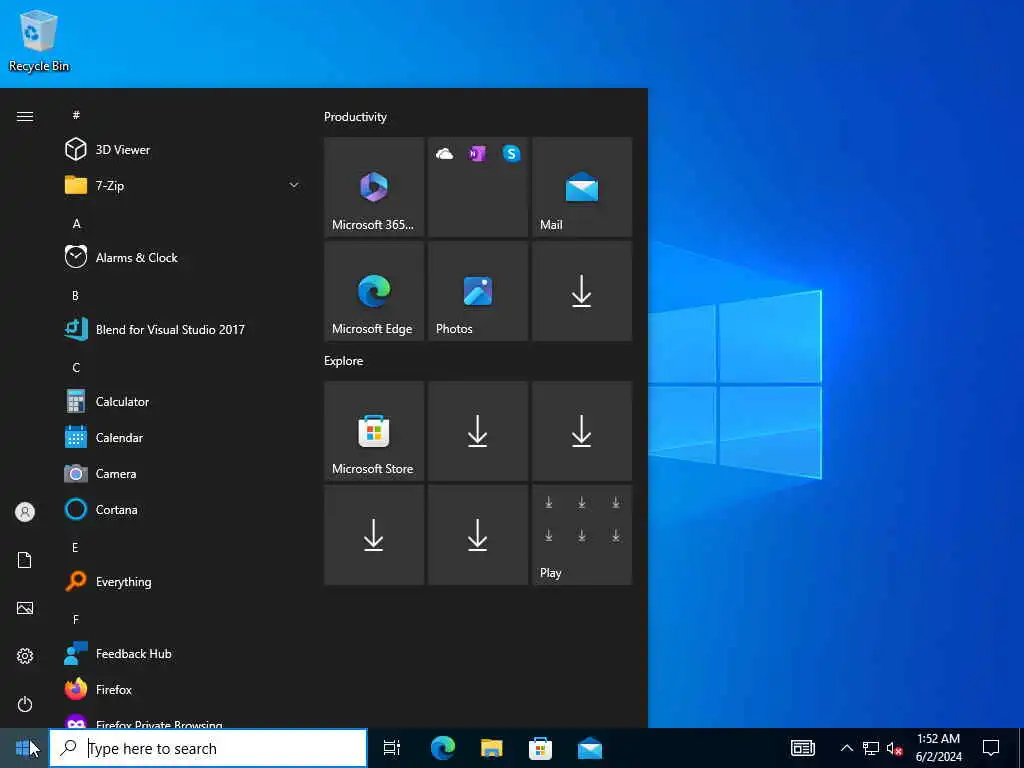Viewport: 1024px width, 768px height.
Task: Open the notification center icon
Action: (991, 748)
